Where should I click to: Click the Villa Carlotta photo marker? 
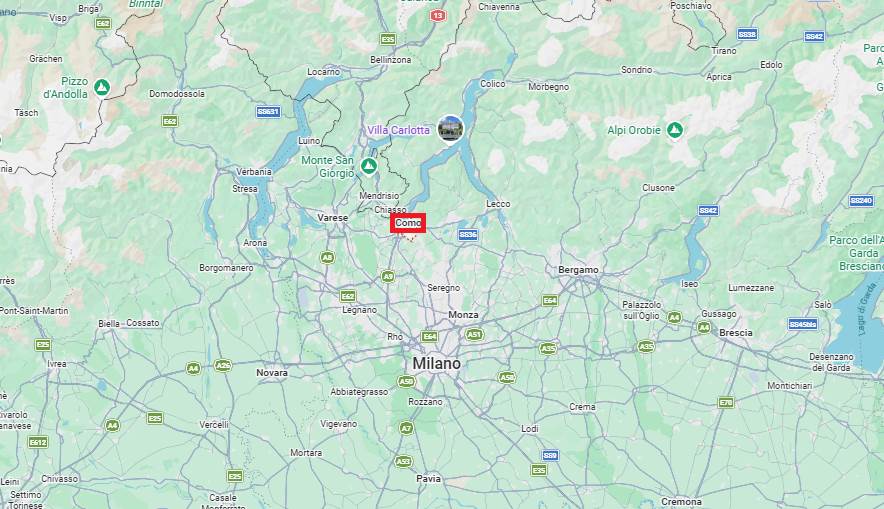click(450, 129)
